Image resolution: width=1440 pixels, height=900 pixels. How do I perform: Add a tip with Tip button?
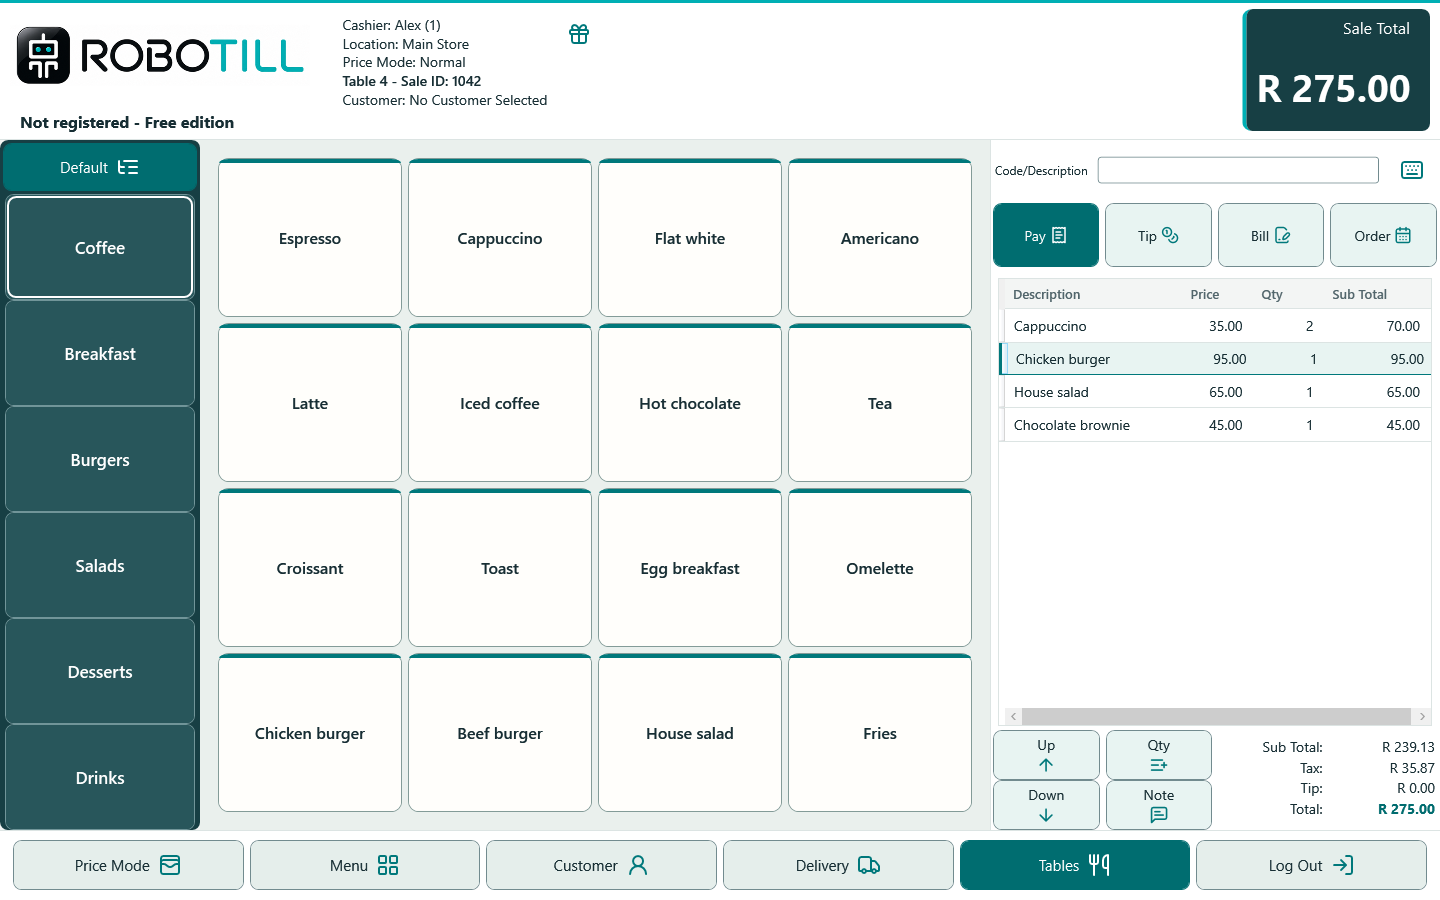click(1158, 236)
